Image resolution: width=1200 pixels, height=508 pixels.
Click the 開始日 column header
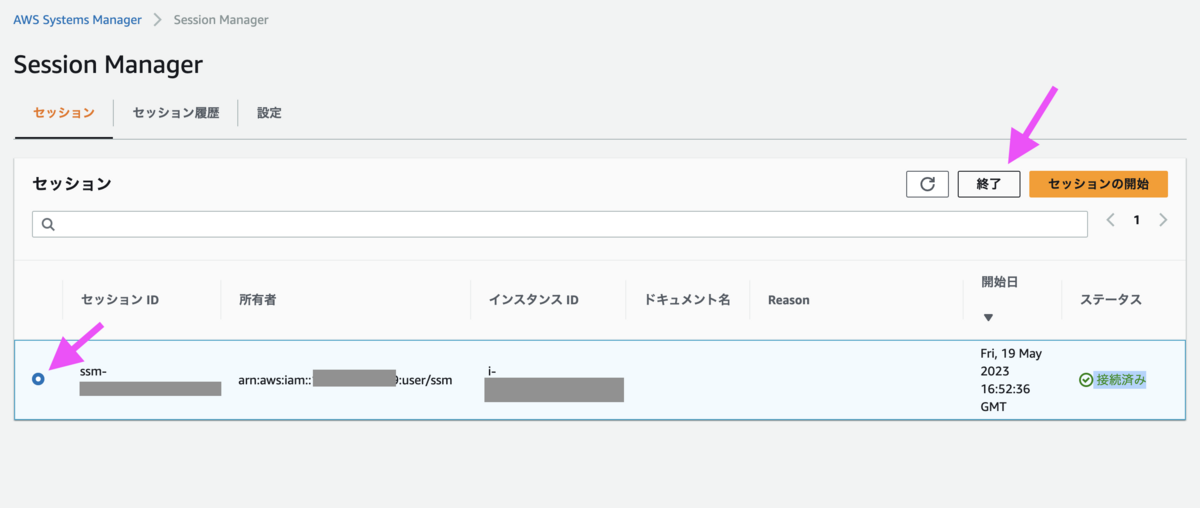pos(999,283)
